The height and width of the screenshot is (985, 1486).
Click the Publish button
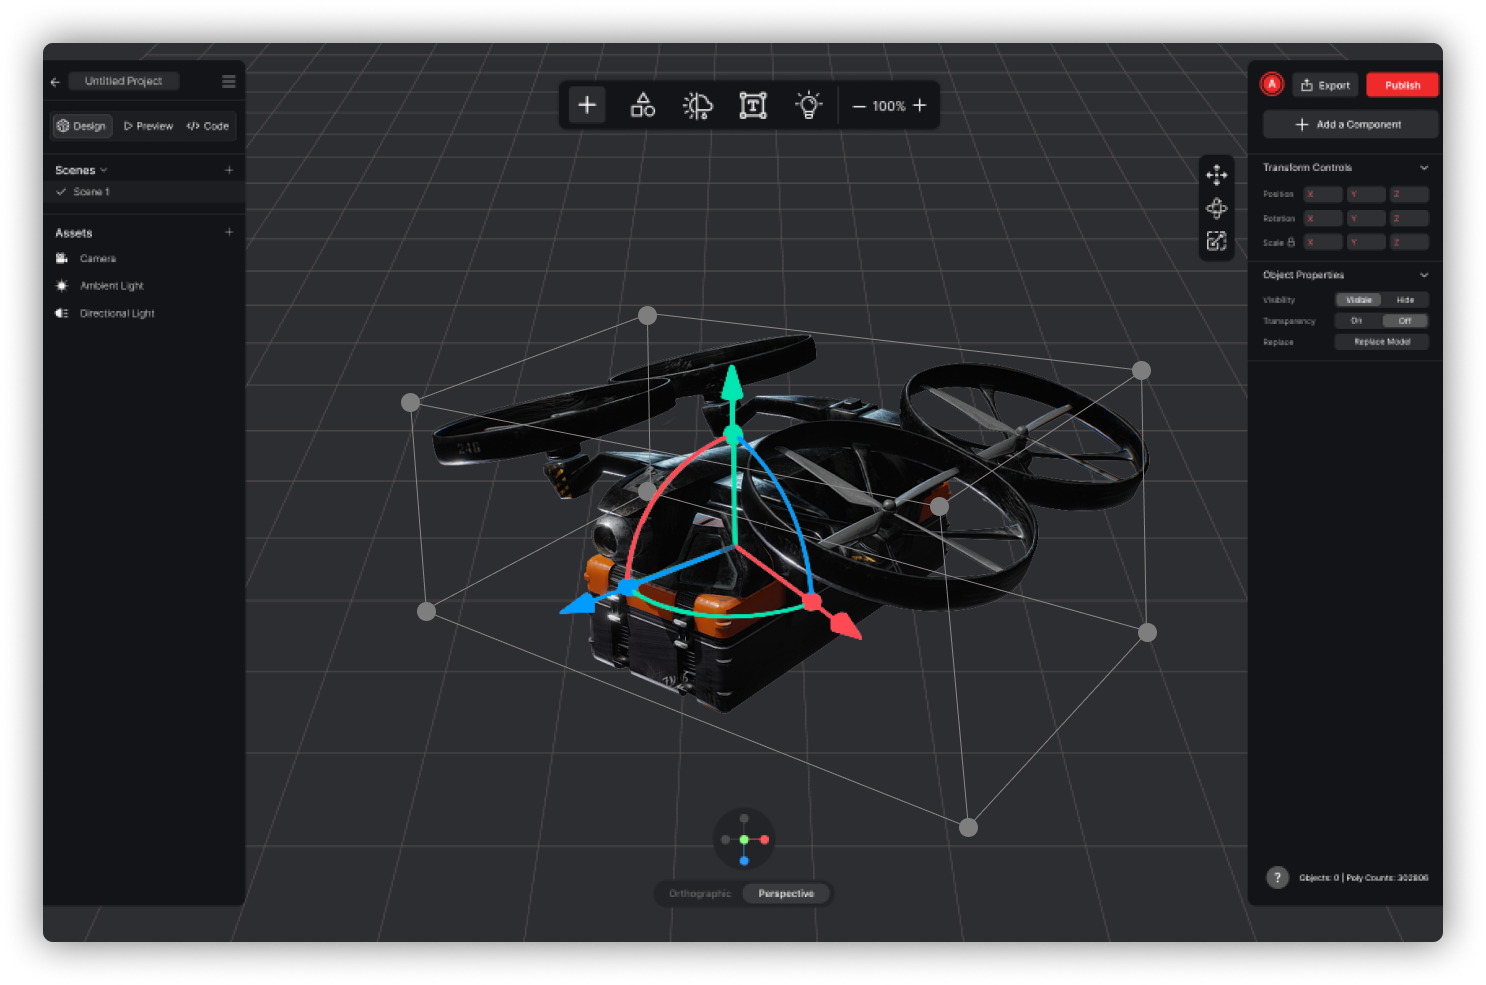[1401, 85]
